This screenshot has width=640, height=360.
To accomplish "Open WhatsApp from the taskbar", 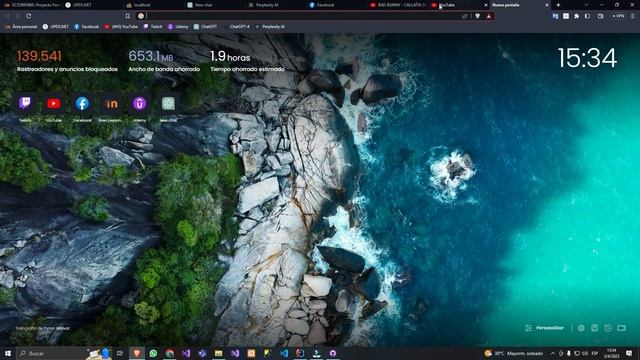I will [153, 353].
